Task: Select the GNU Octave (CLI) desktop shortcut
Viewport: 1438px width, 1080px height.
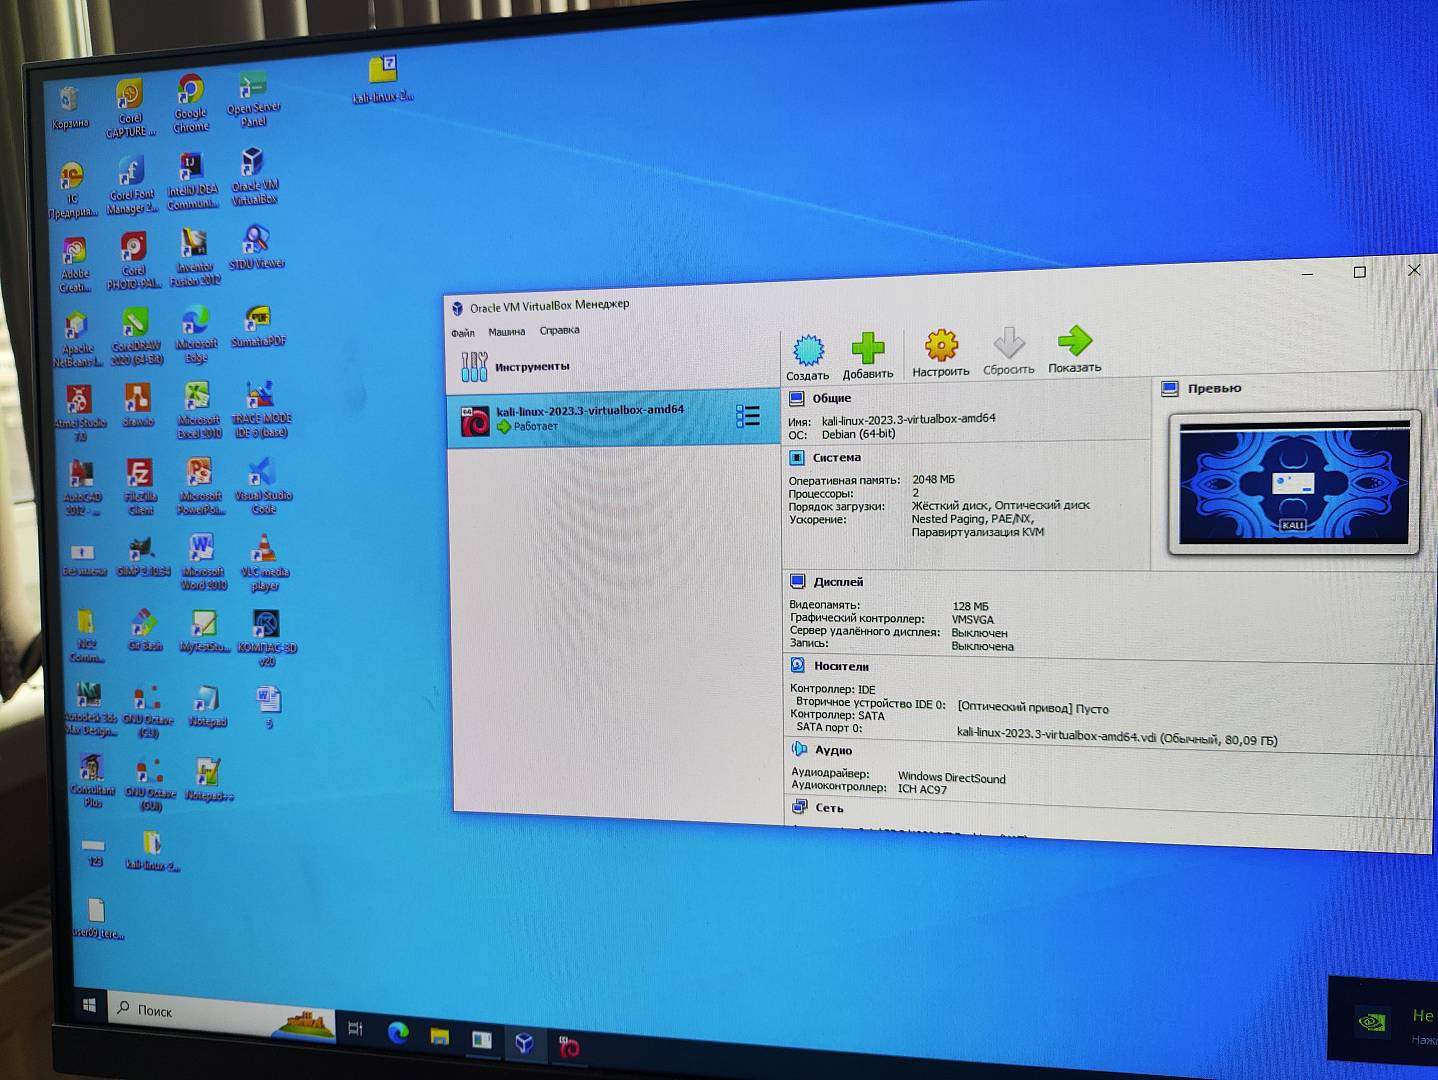Action: 148,712
